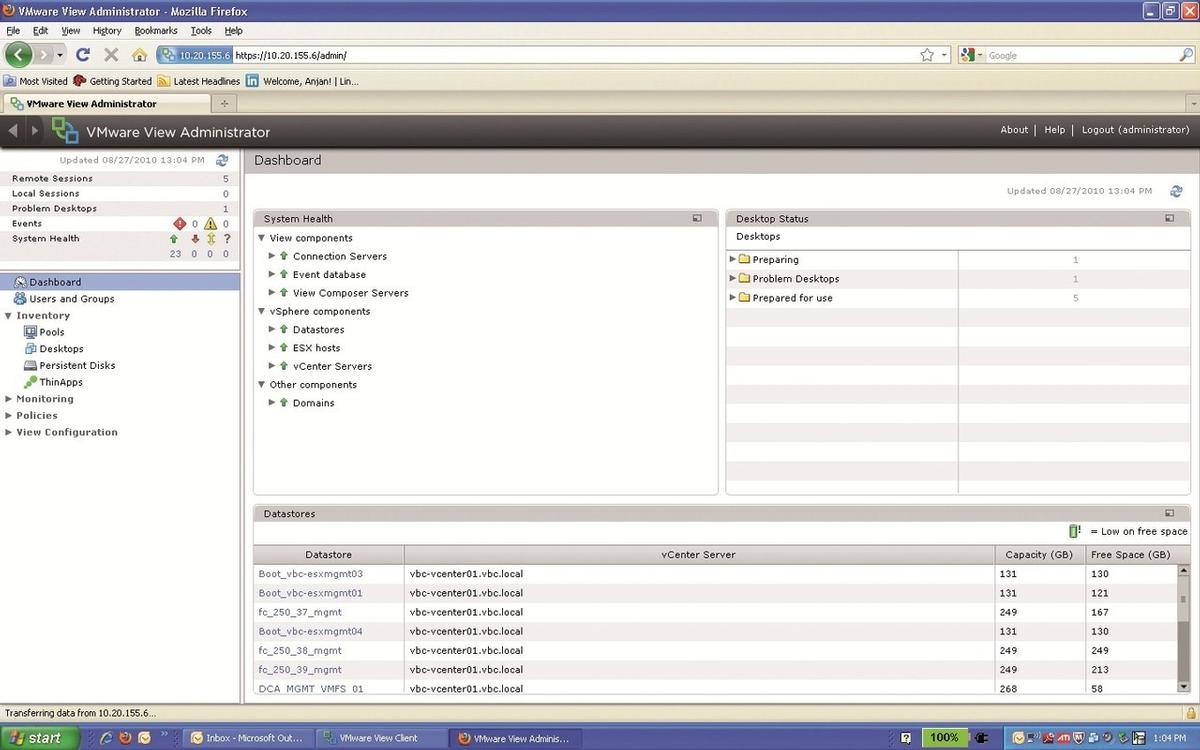Open the Edit menu
The image size is (1200, 750).
[41, 31]
